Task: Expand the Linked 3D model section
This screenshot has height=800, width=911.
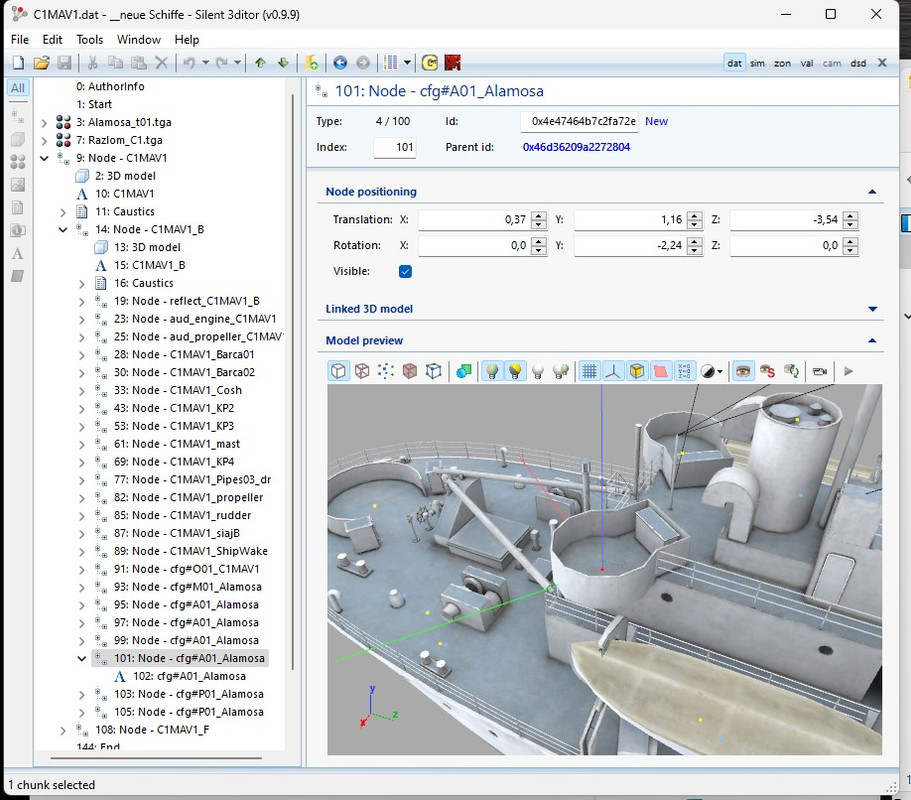Action: pyautogui.click(x=872, y=309)
